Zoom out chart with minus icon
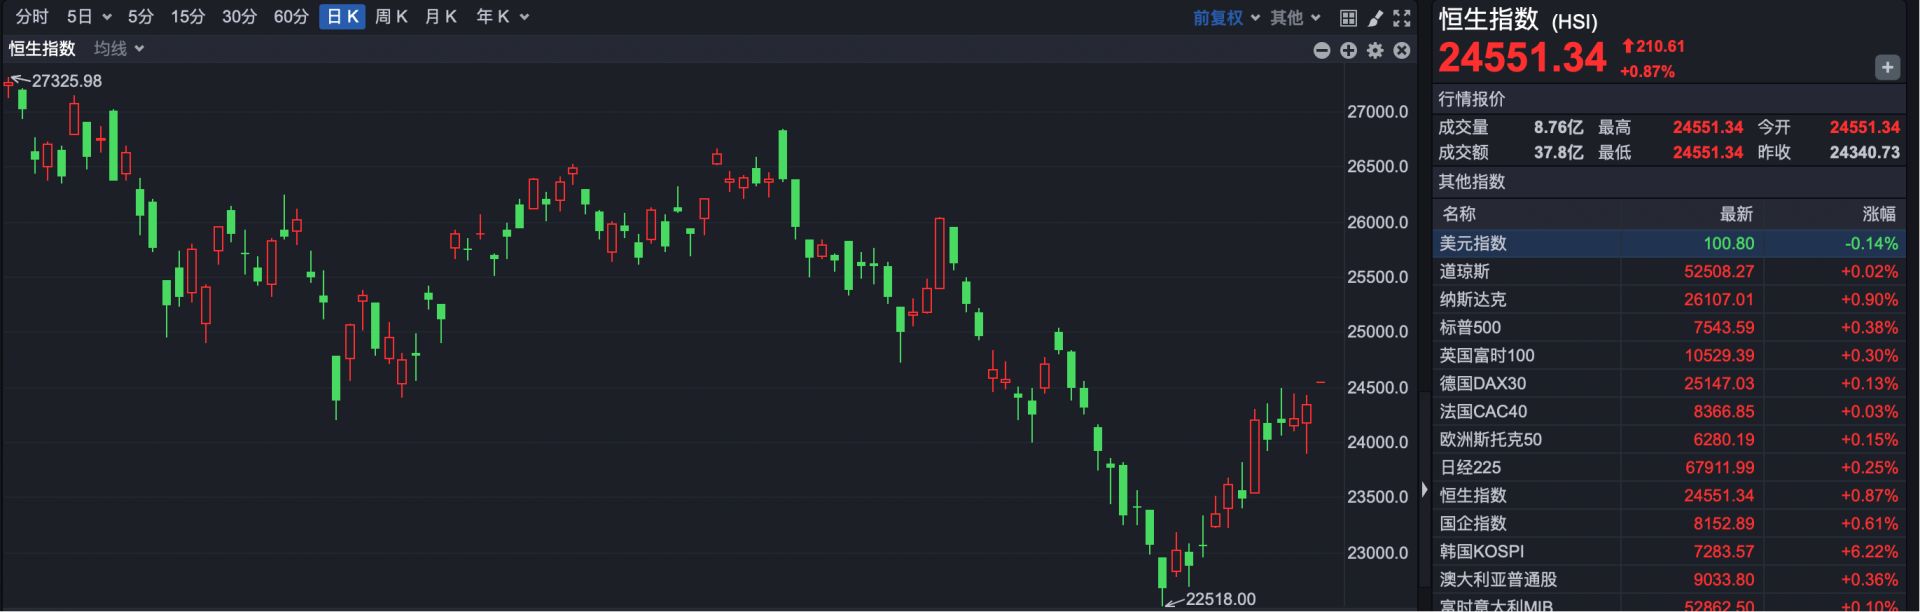Image resolution: width=1920 pixels, height=612 pixels. tap(1322, 50)
